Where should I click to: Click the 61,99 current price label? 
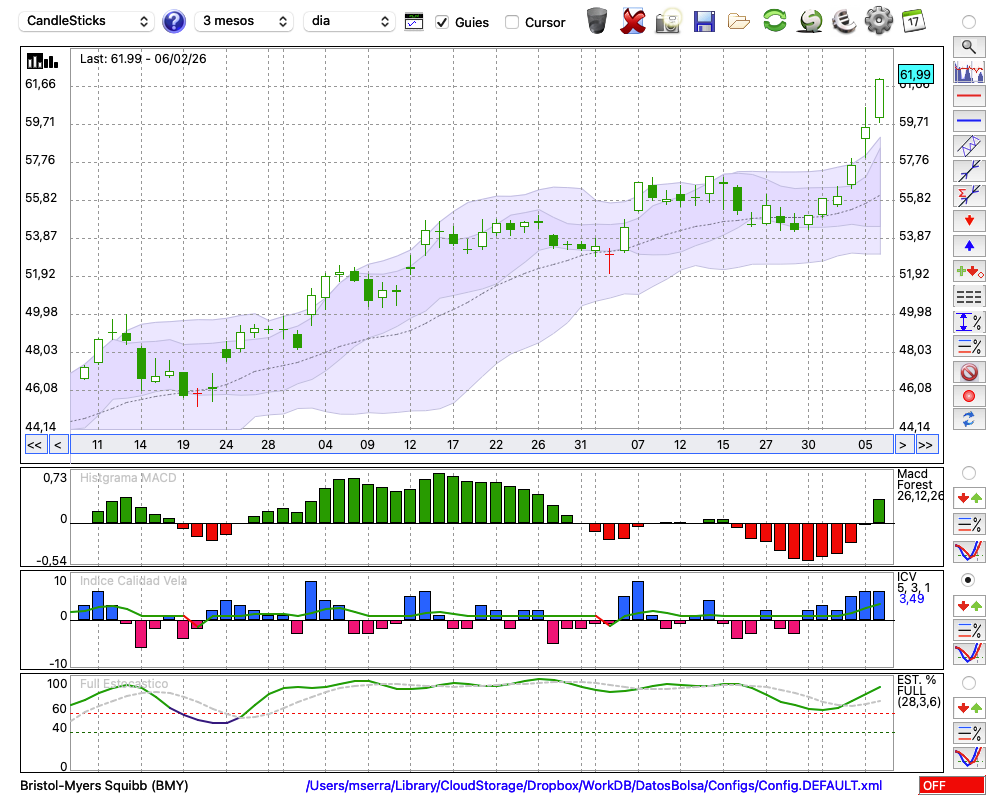click(915, 75)
